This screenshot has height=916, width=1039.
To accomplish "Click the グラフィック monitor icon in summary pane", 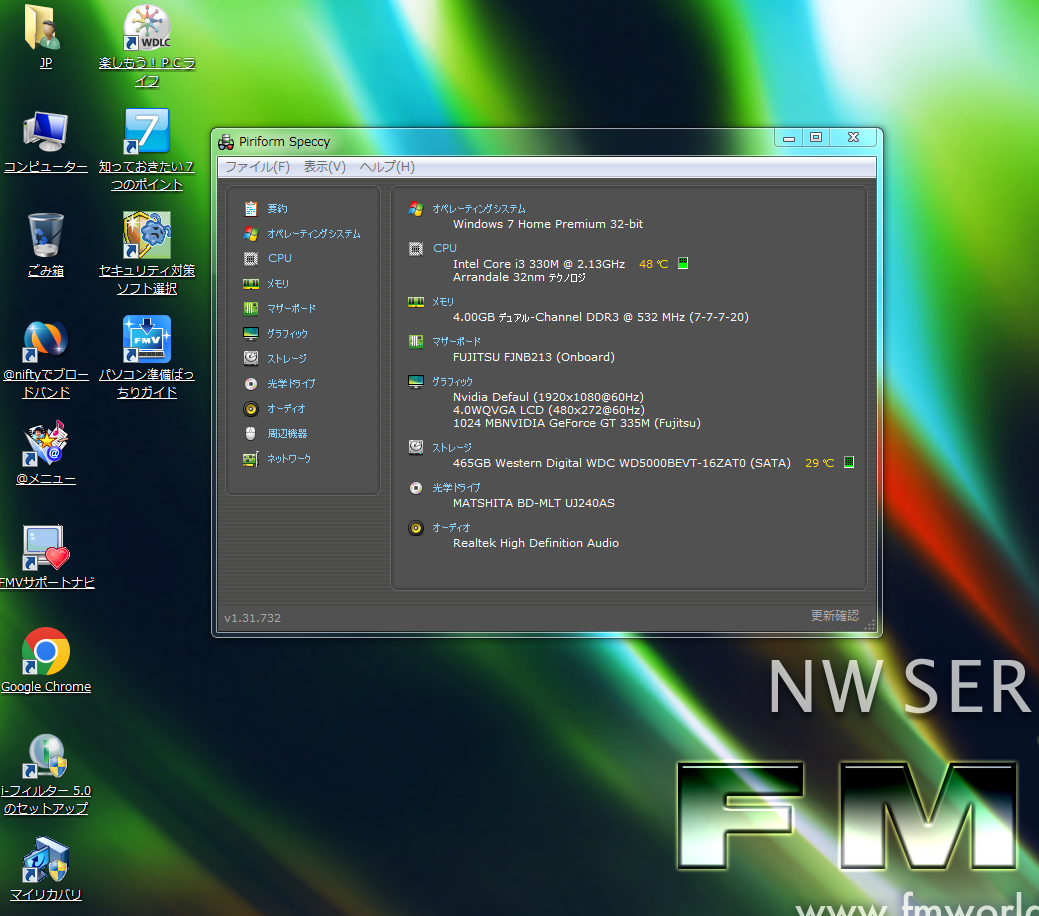I will (416, 382).
